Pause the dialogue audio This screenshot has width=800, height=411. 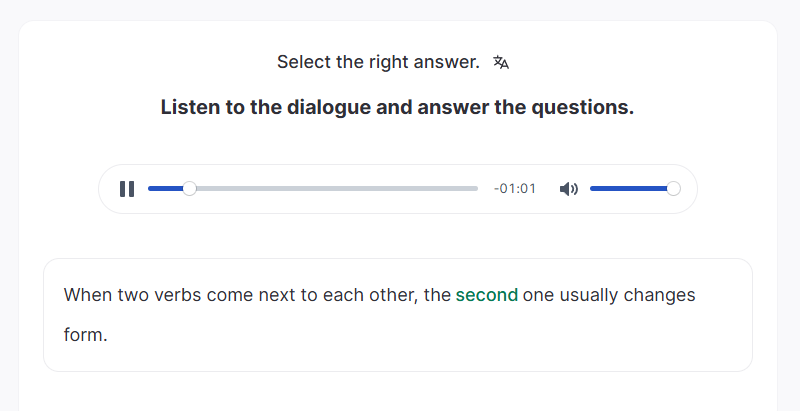coord(127,189)
